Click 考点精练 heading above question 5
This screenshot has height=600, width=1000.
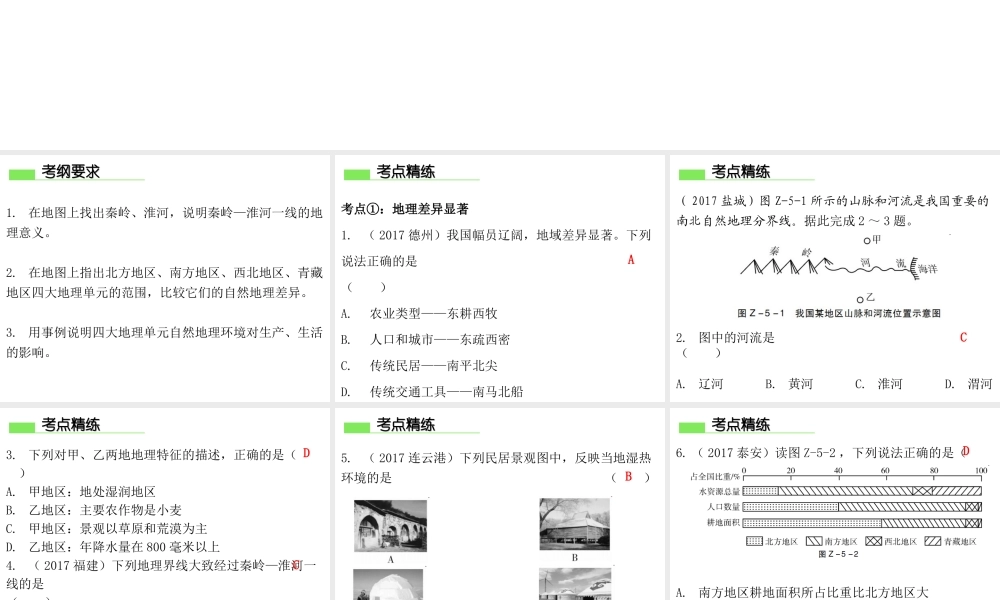pos(406,425)
